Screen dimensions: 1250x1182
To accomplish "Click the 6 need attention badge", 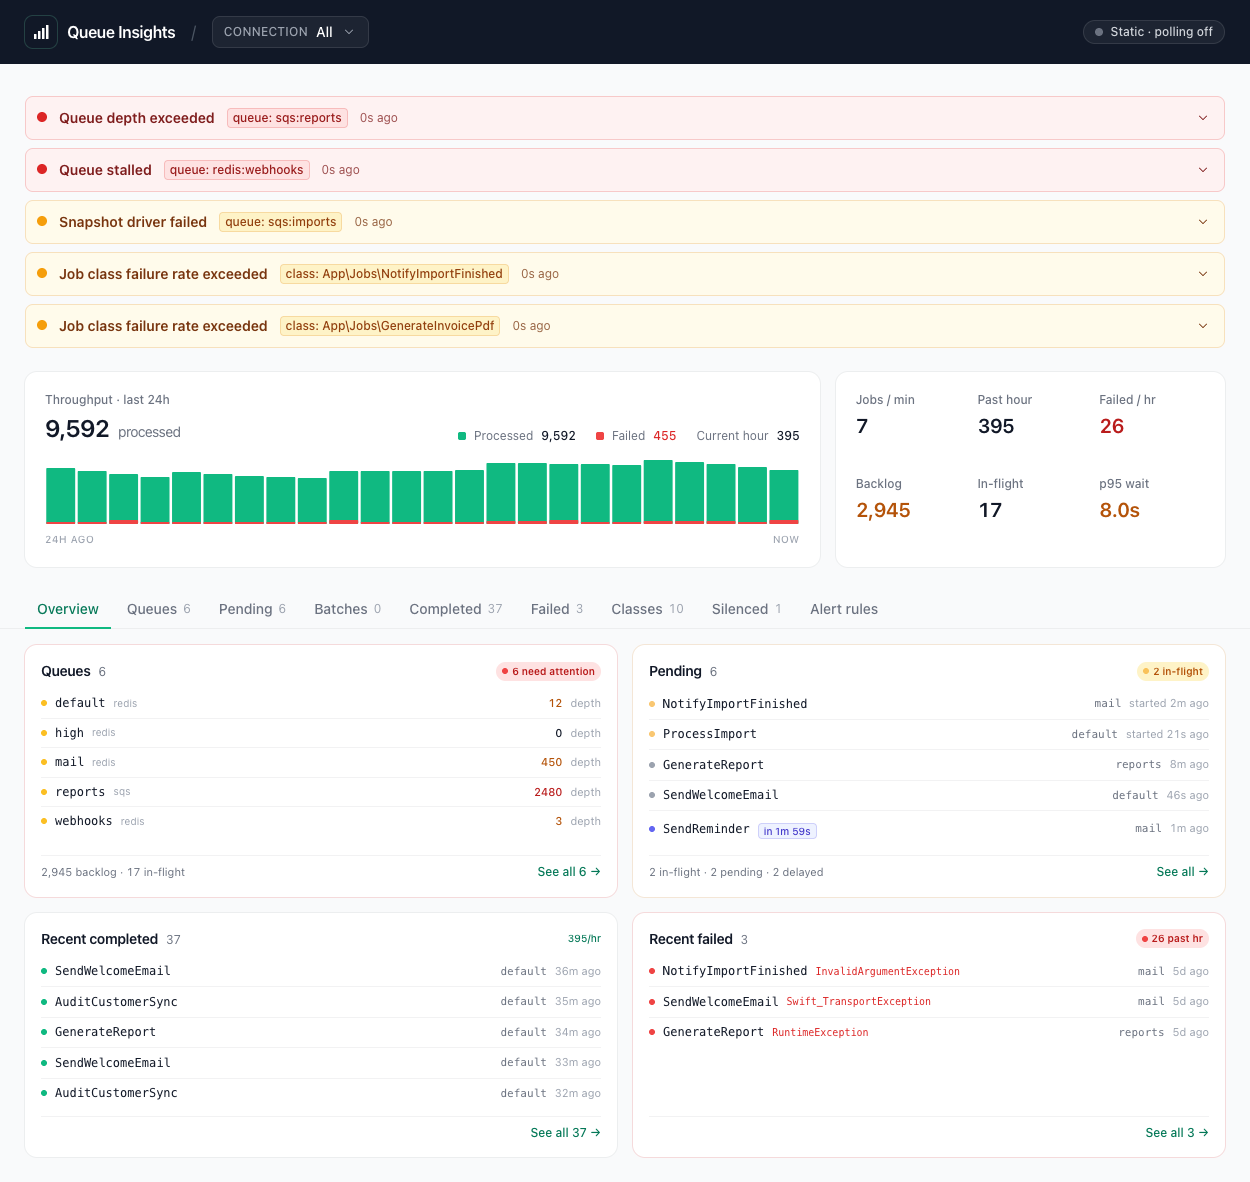I will coord(548,672).
